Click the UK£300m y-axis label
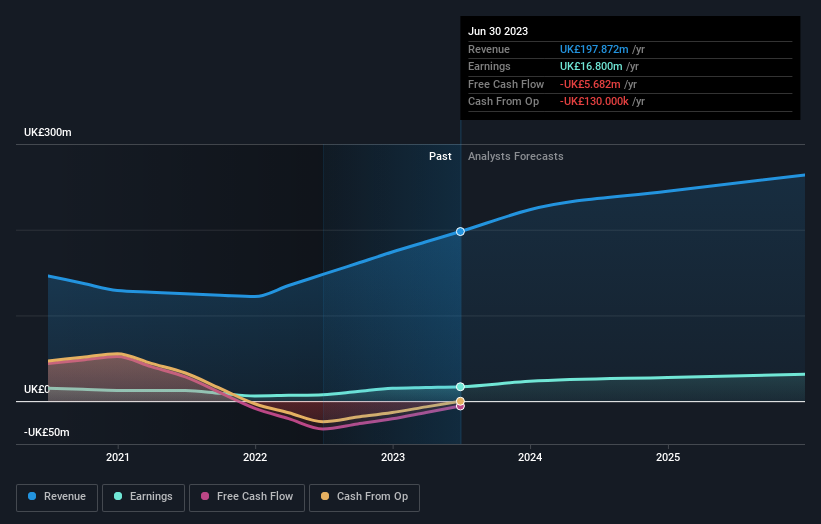The width and height of the screenshot is (821, 524). 48,132
